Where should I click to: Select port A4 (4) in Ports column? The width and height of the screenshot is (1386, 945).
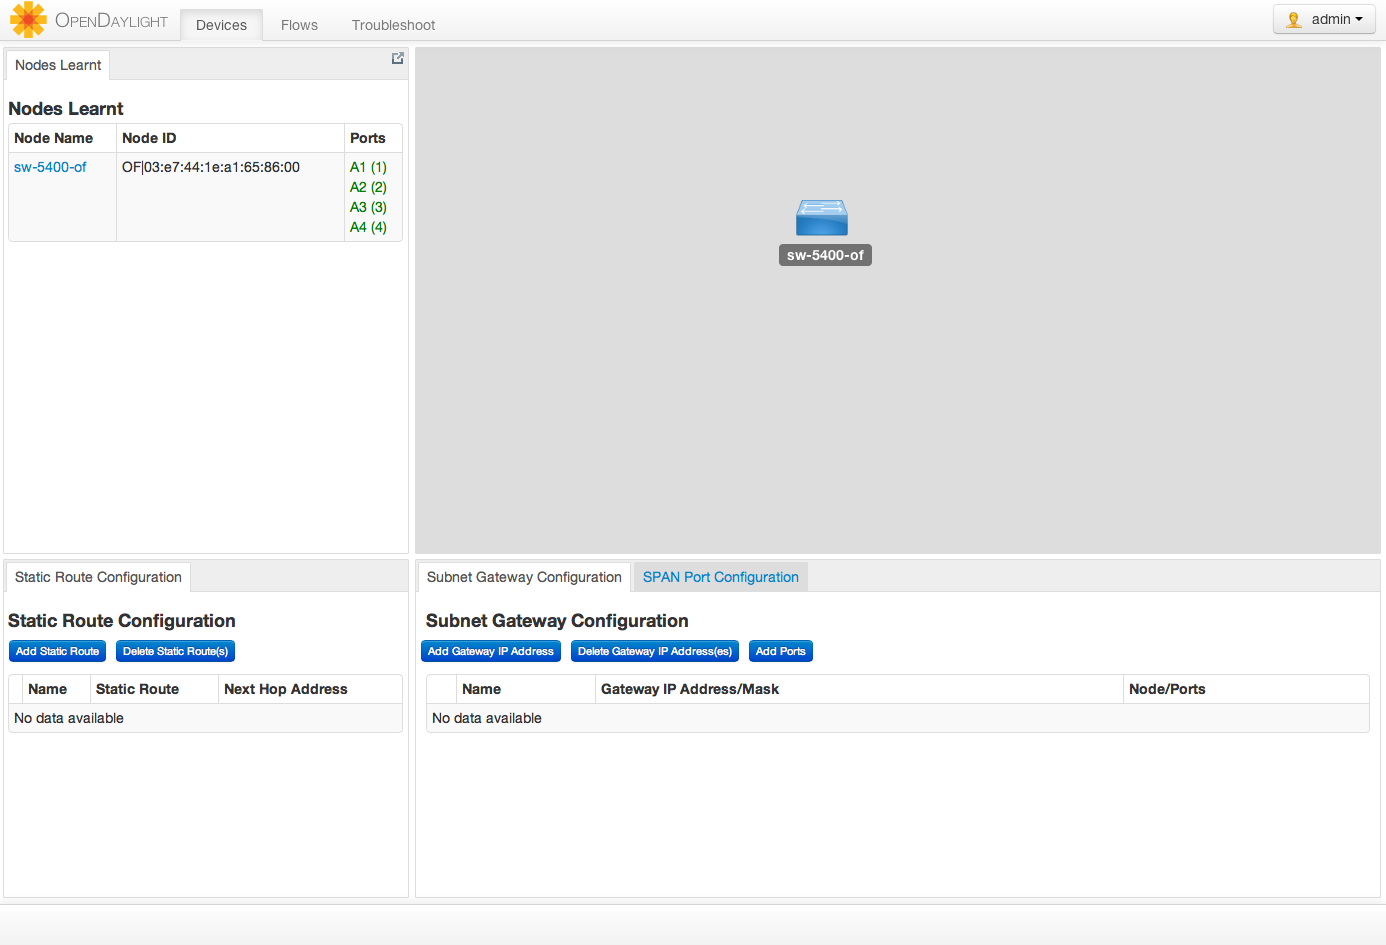pyautogui.click(x=368, y=227)
